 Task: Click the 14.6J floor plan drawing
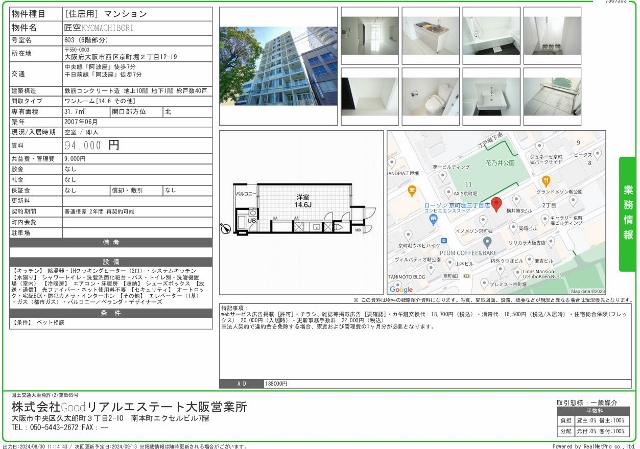coord(301,209)
